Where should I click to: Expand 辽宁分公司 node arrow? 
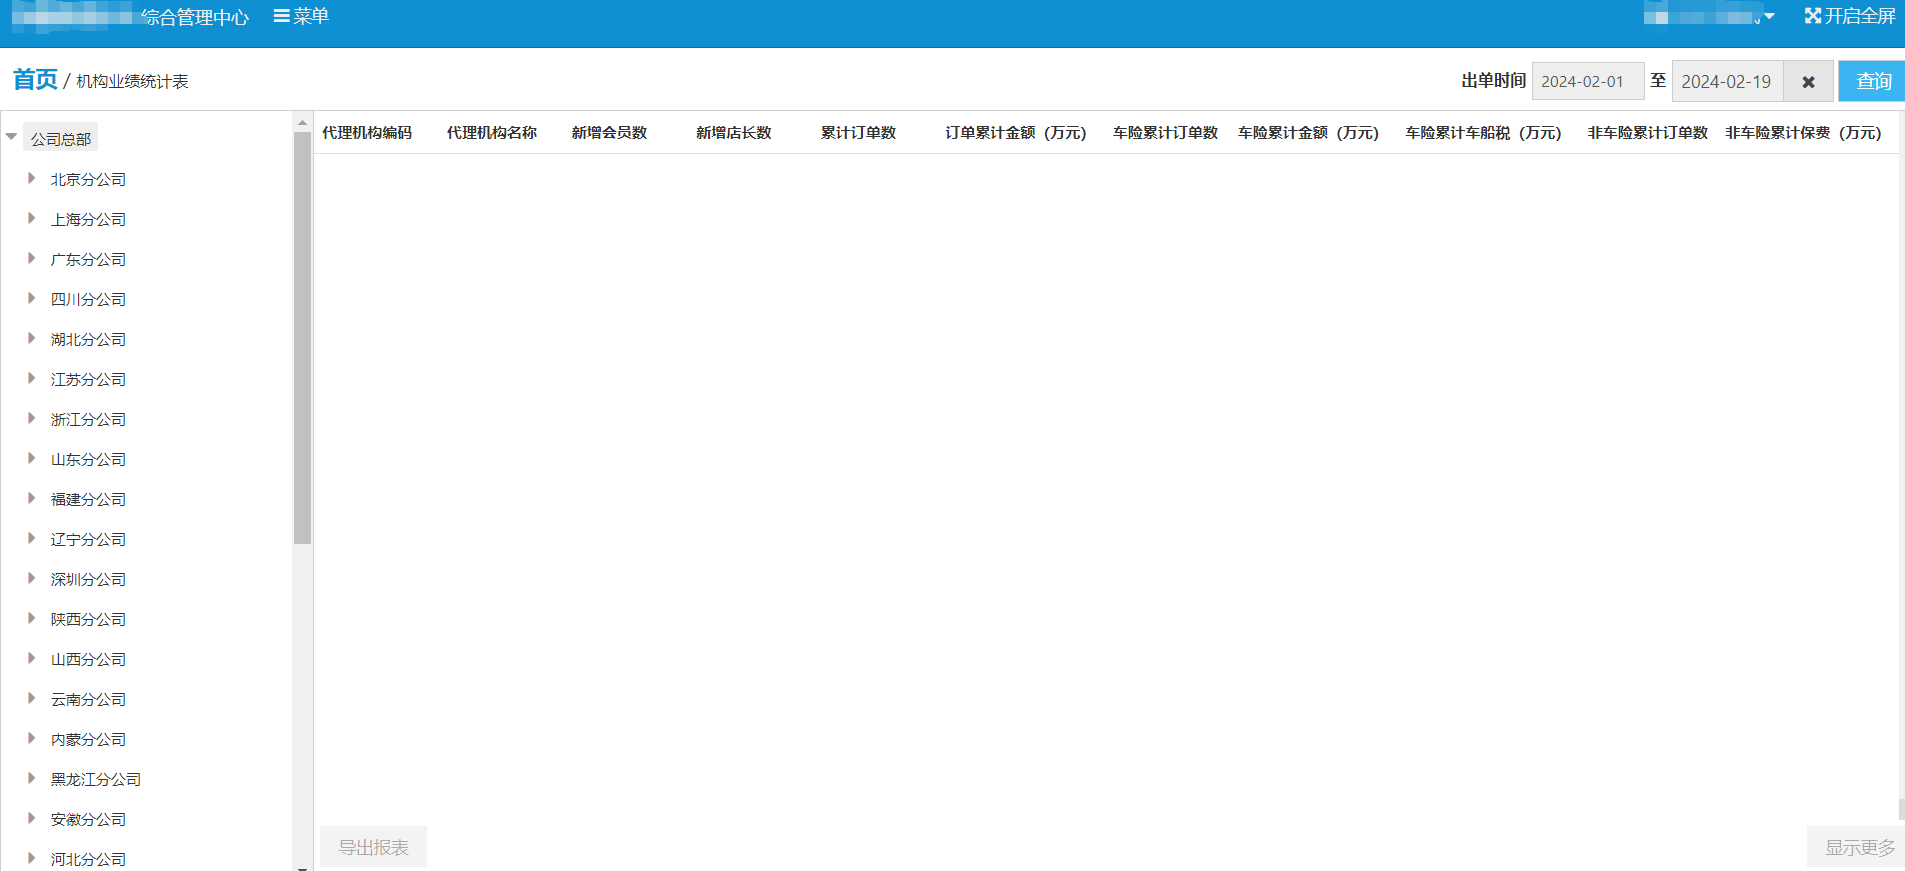coord(31,538)
